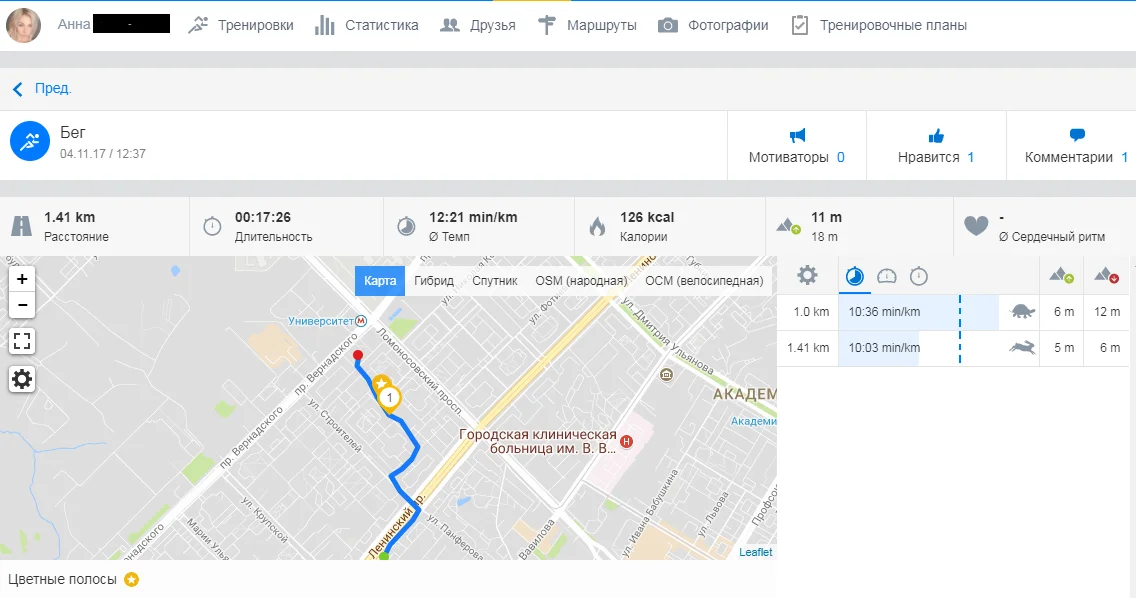Click the Комментарии label
The image size is (1136, 598).
[1069, 157]
